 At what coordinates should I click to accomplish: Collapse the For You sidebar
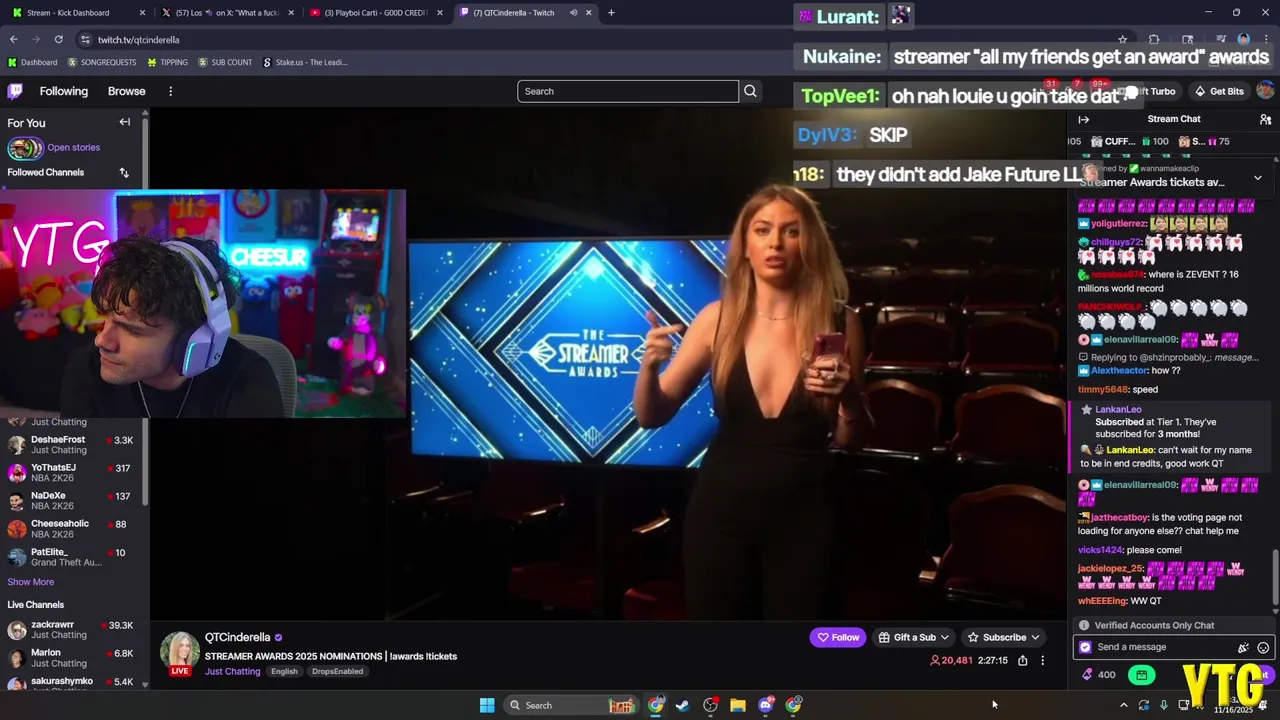point(125,122)
